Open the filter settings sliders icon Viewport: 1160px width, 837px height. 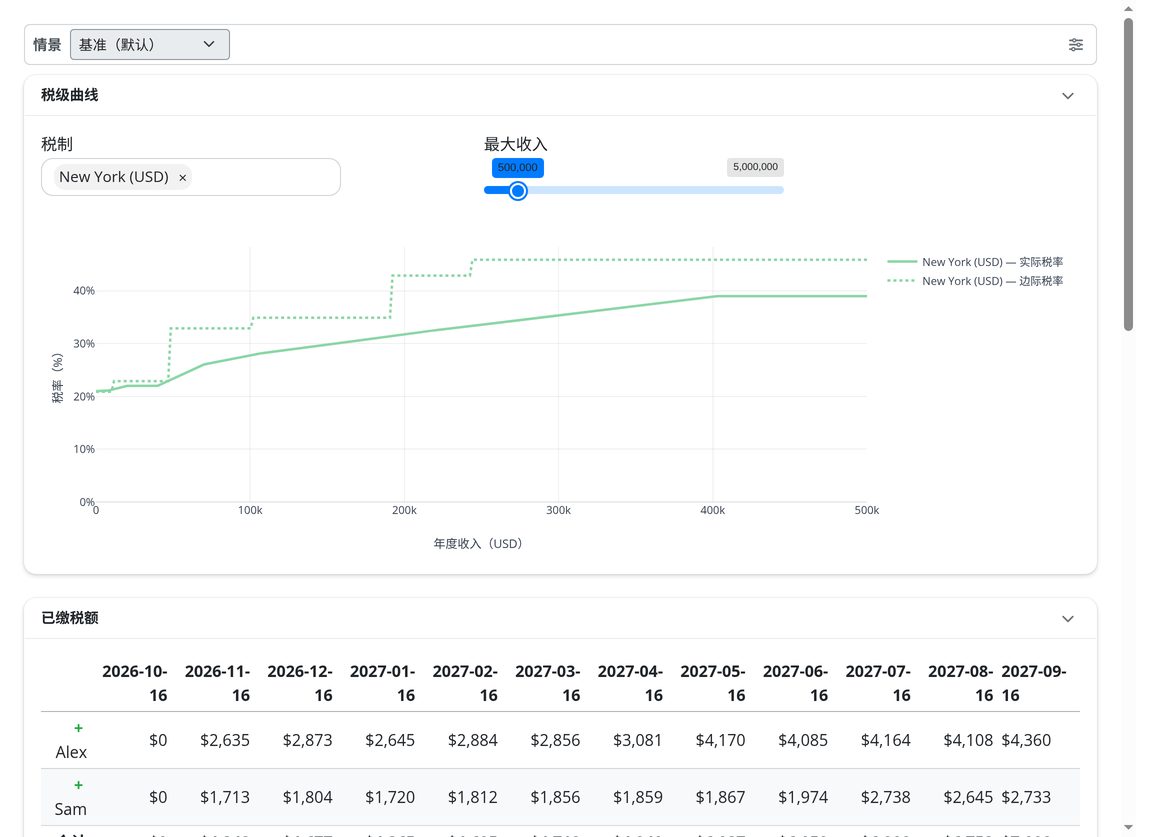[1076, 44]
